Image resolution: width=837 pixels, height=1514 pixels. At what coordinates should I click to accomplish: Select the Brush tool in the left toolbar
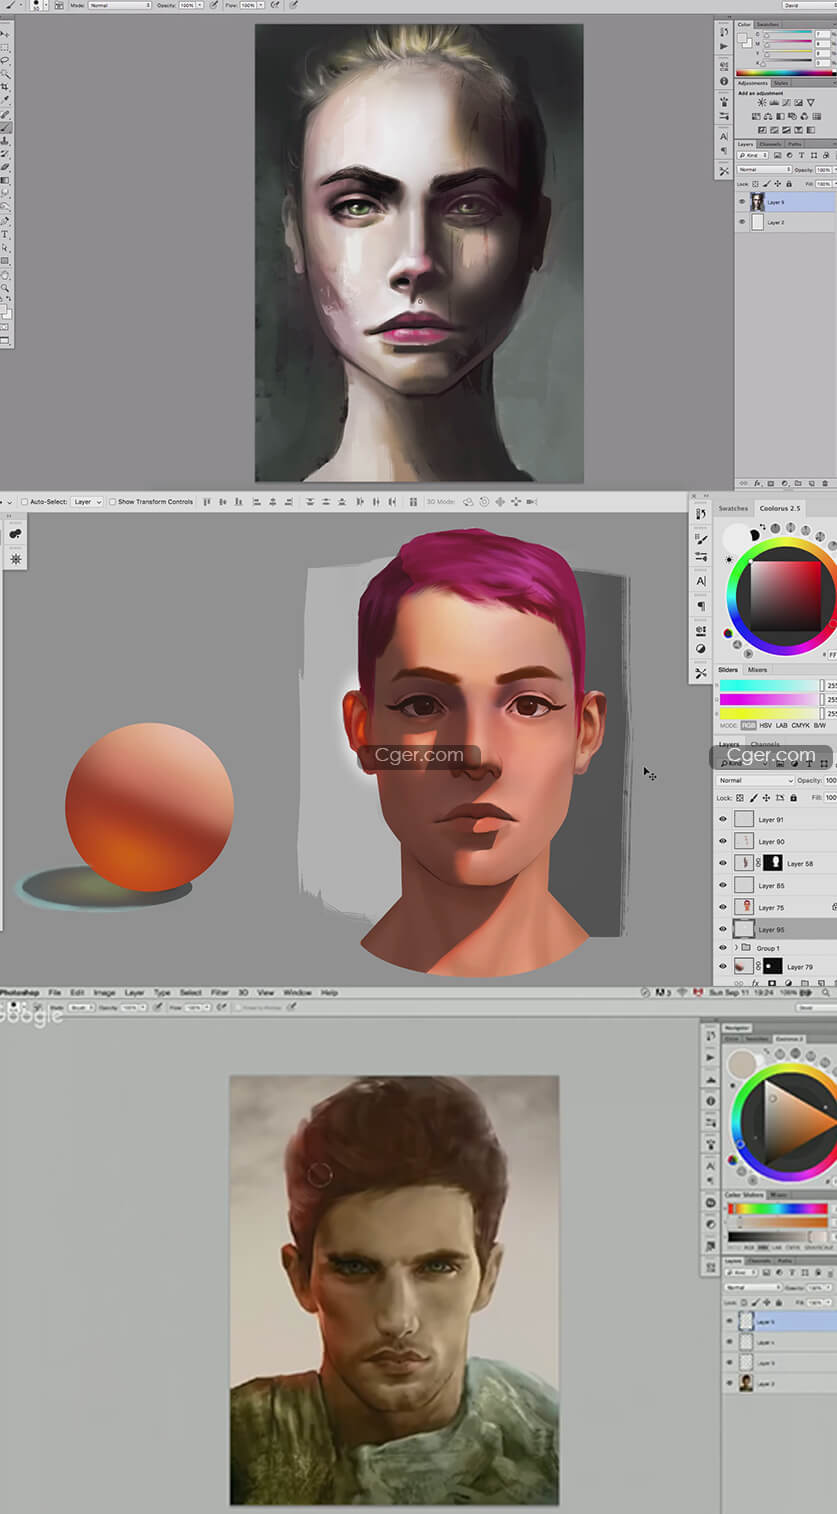[5, 127]
